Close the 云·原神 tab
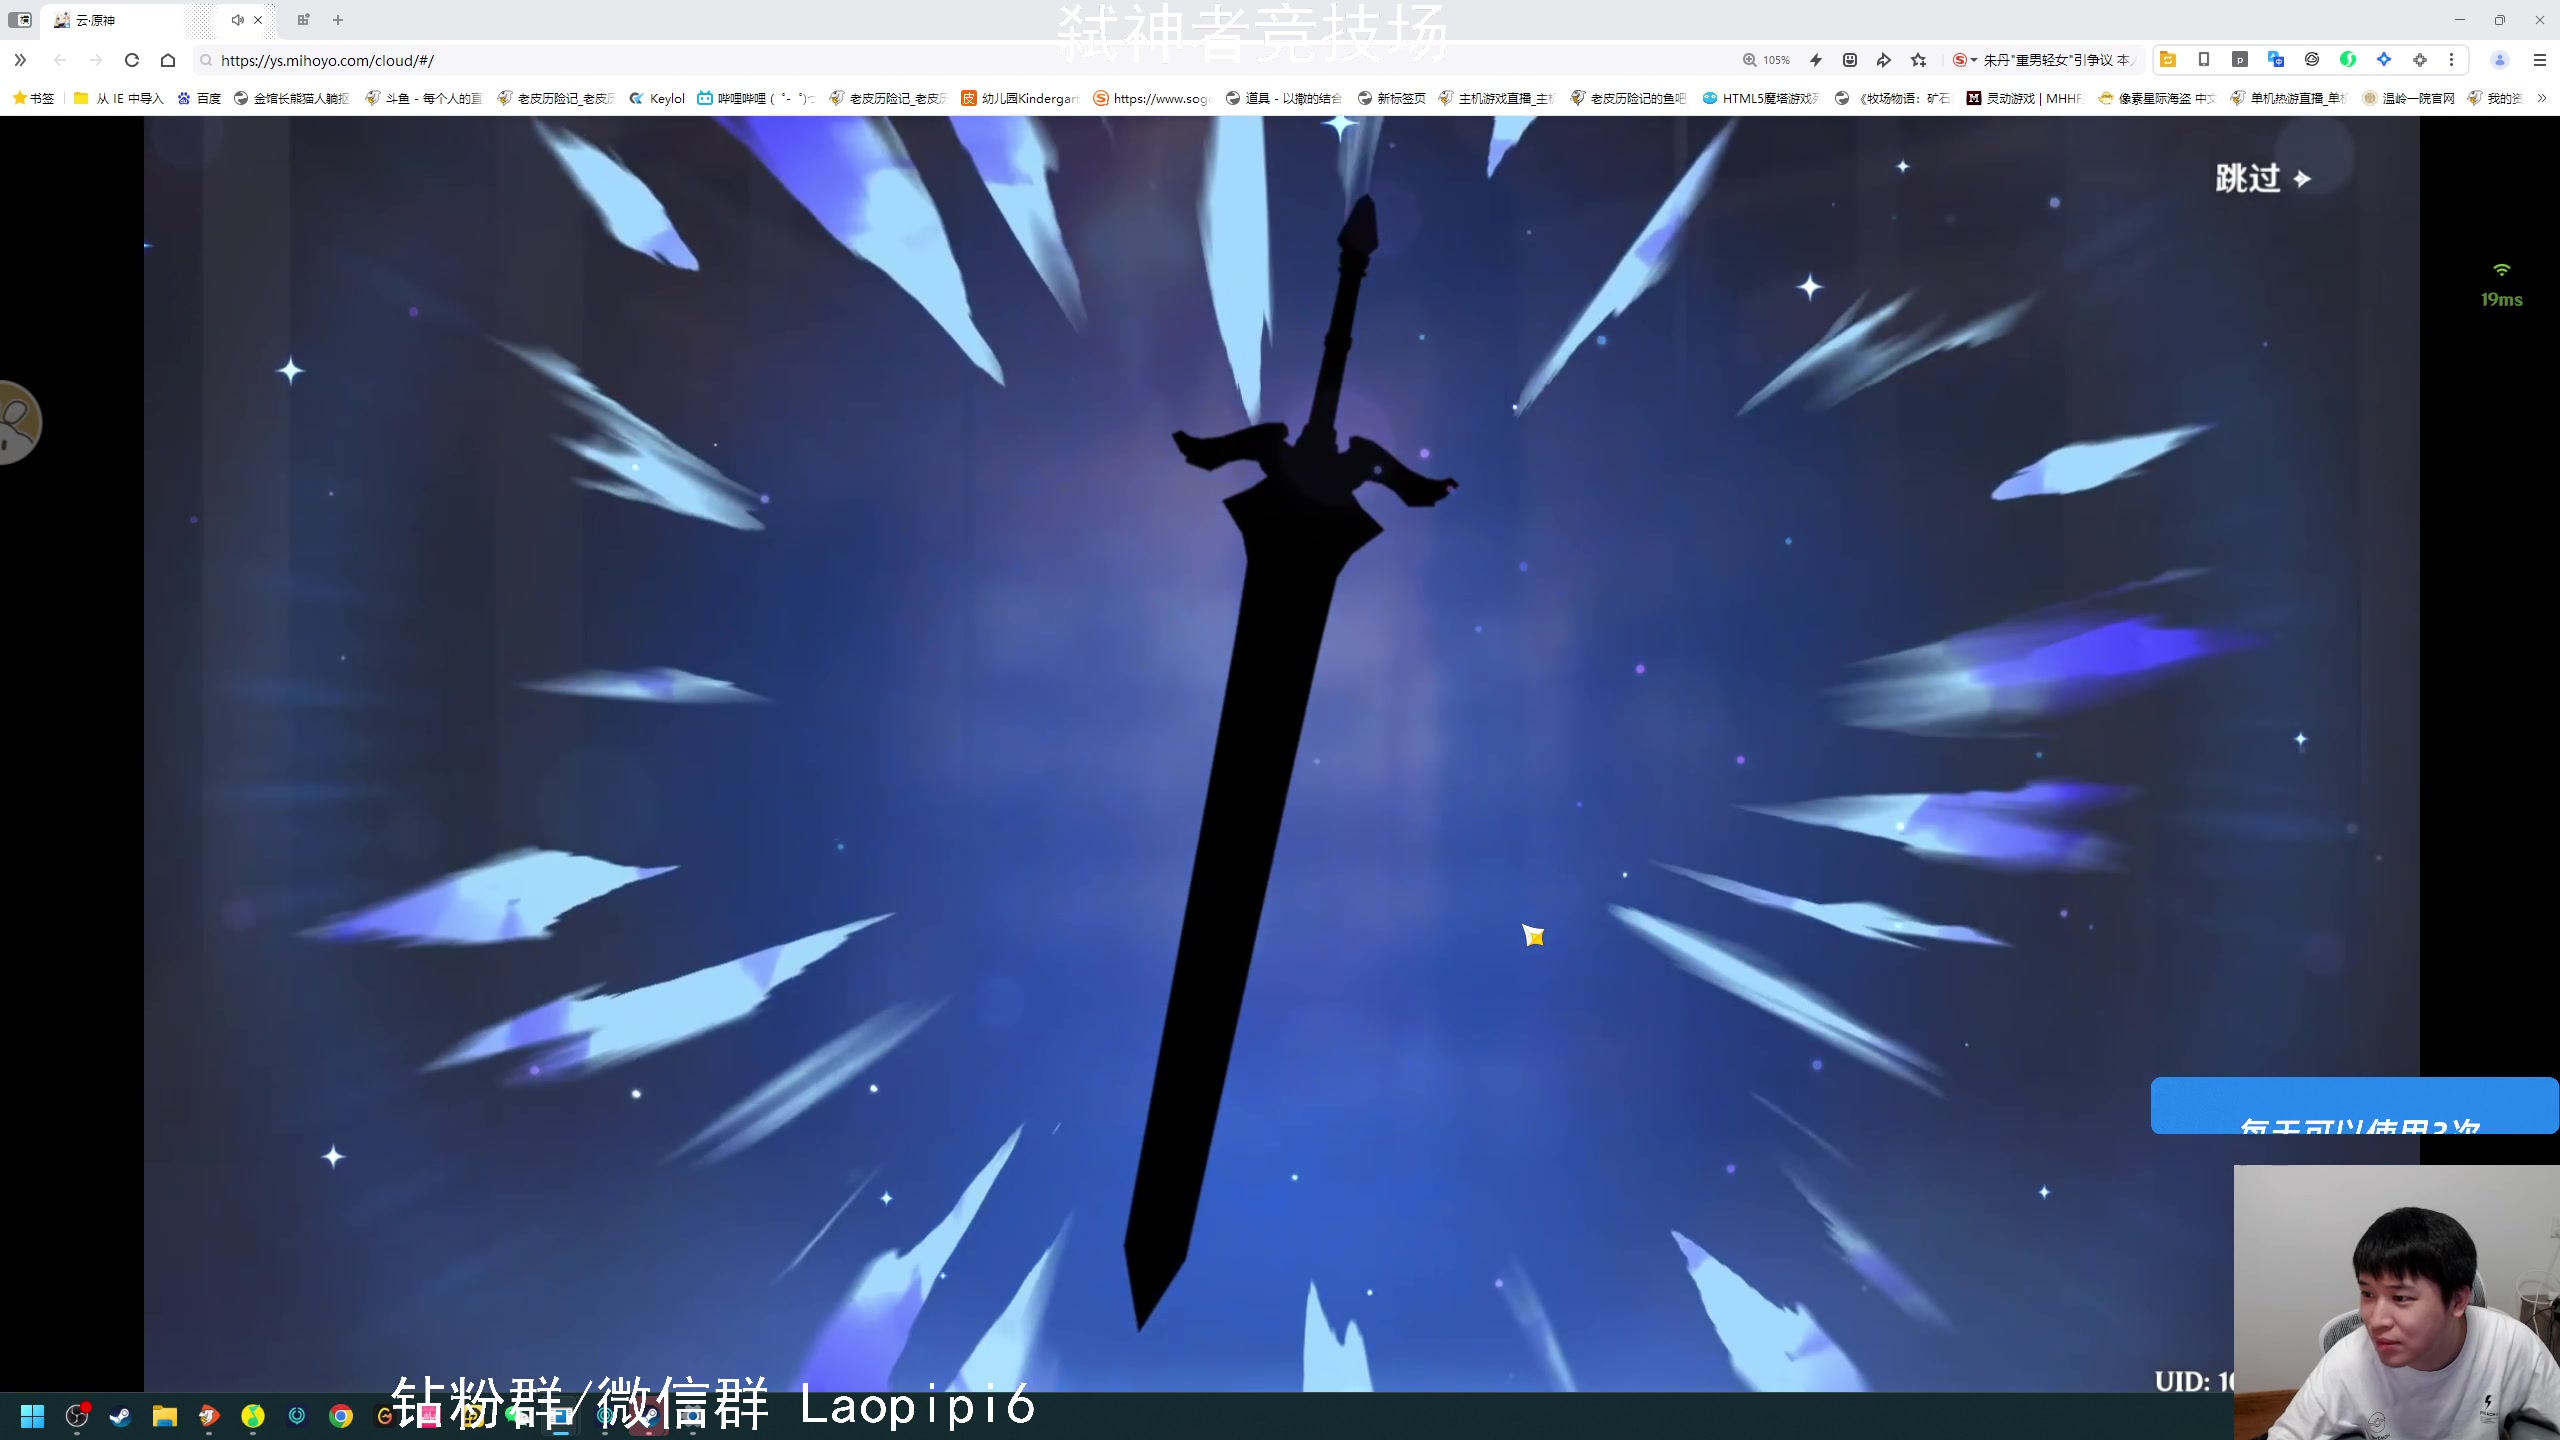Screen dimensions: 2560x1440 point(258,20)
